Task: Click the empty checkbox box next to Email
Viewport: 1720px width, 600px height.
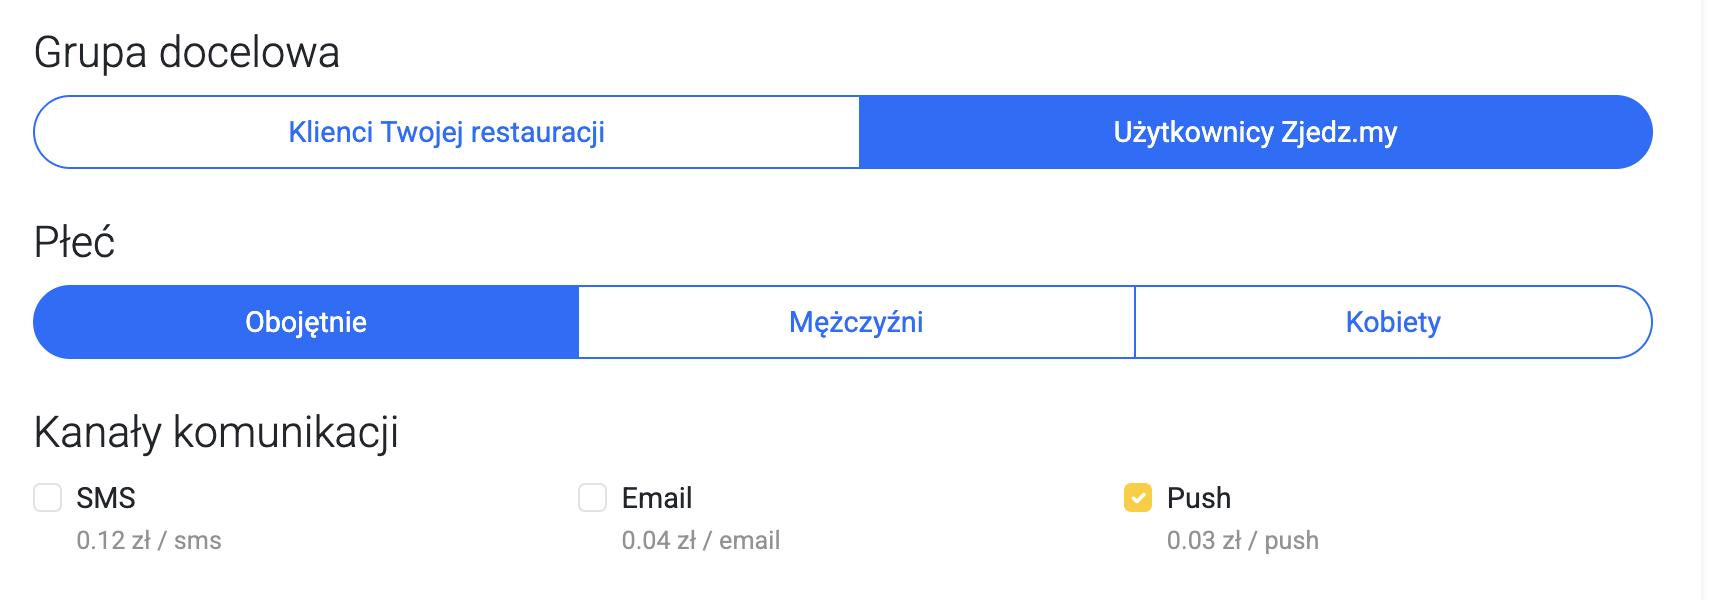Action: pyautogui.click(x=593, y=497)
